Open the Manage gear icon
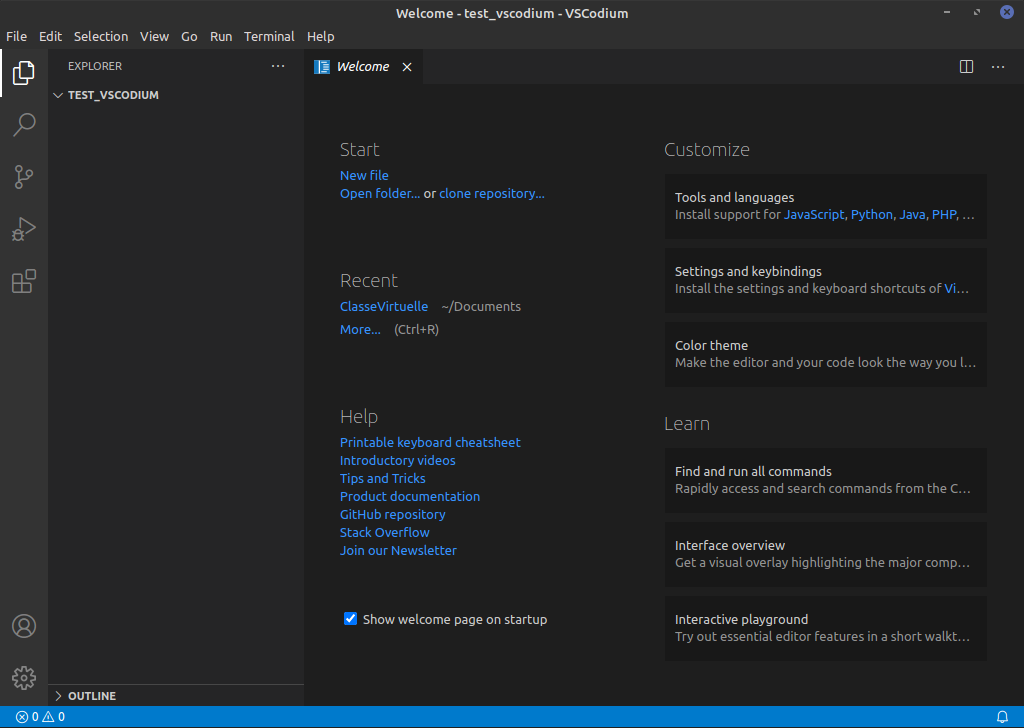This screenshot has height=728, width=1024. coord(24,678)
